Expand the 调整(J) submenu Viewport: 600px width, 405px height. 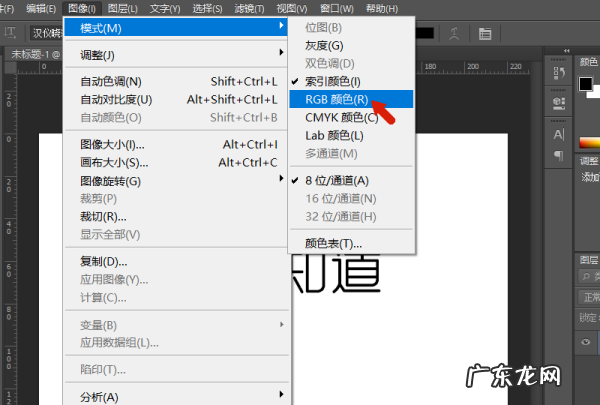176,55
